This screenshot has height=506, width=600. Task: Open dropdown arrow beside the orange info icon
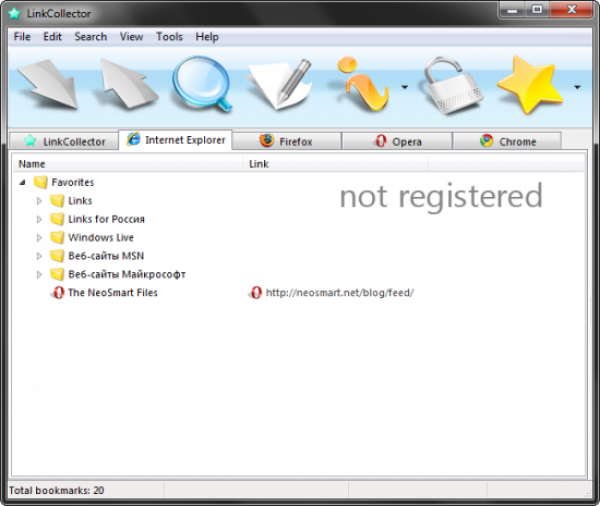pyautogui.click(x=404, y=87)
